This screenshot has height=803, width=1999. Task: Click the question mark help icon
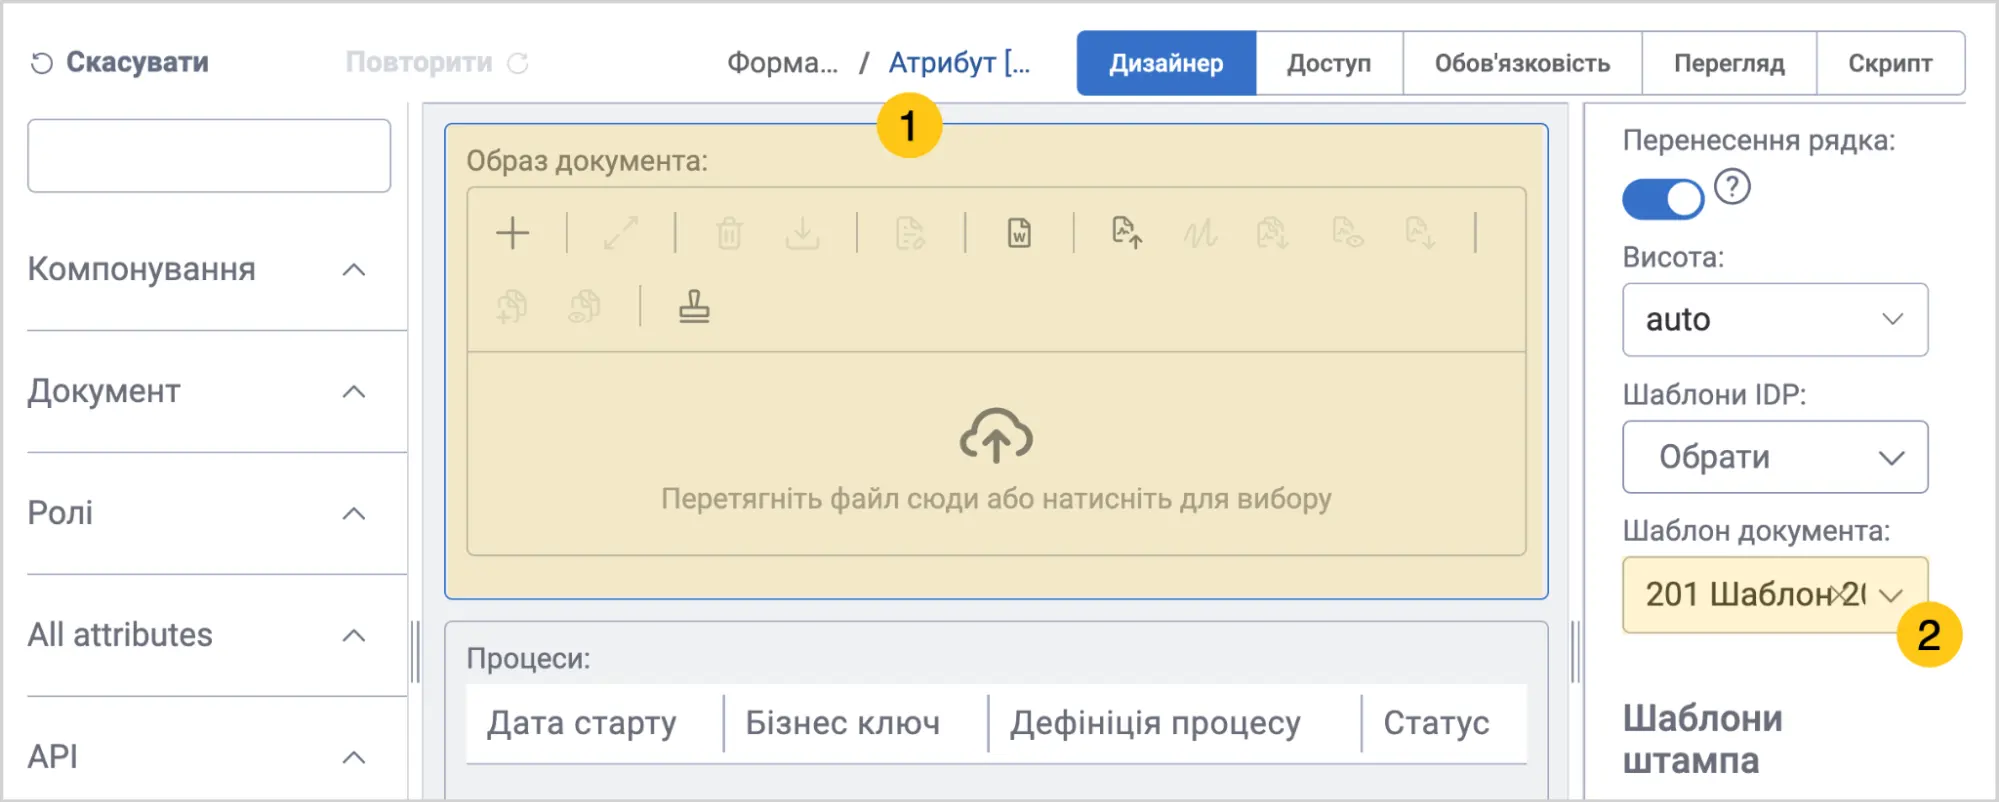[1732, 187]
